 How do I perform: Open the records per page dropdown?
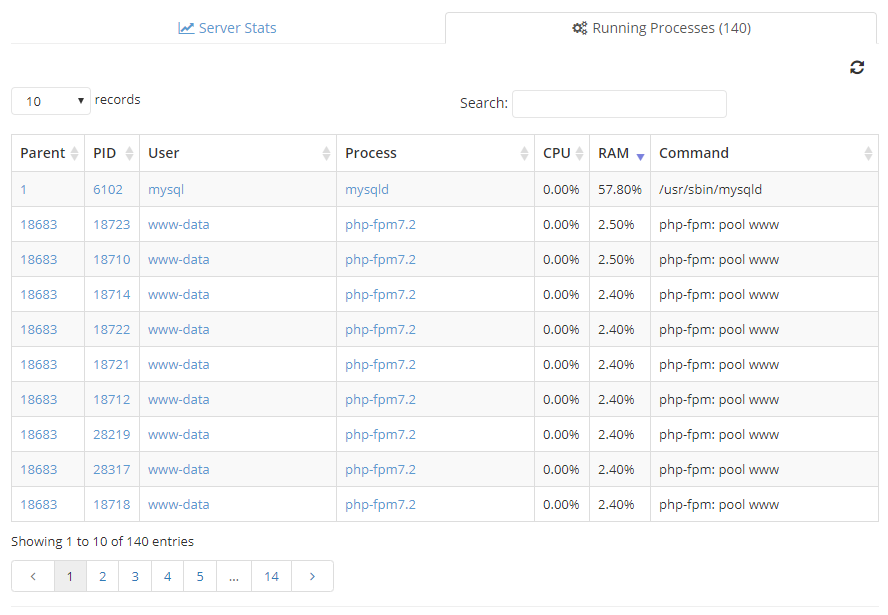(51, 101)
